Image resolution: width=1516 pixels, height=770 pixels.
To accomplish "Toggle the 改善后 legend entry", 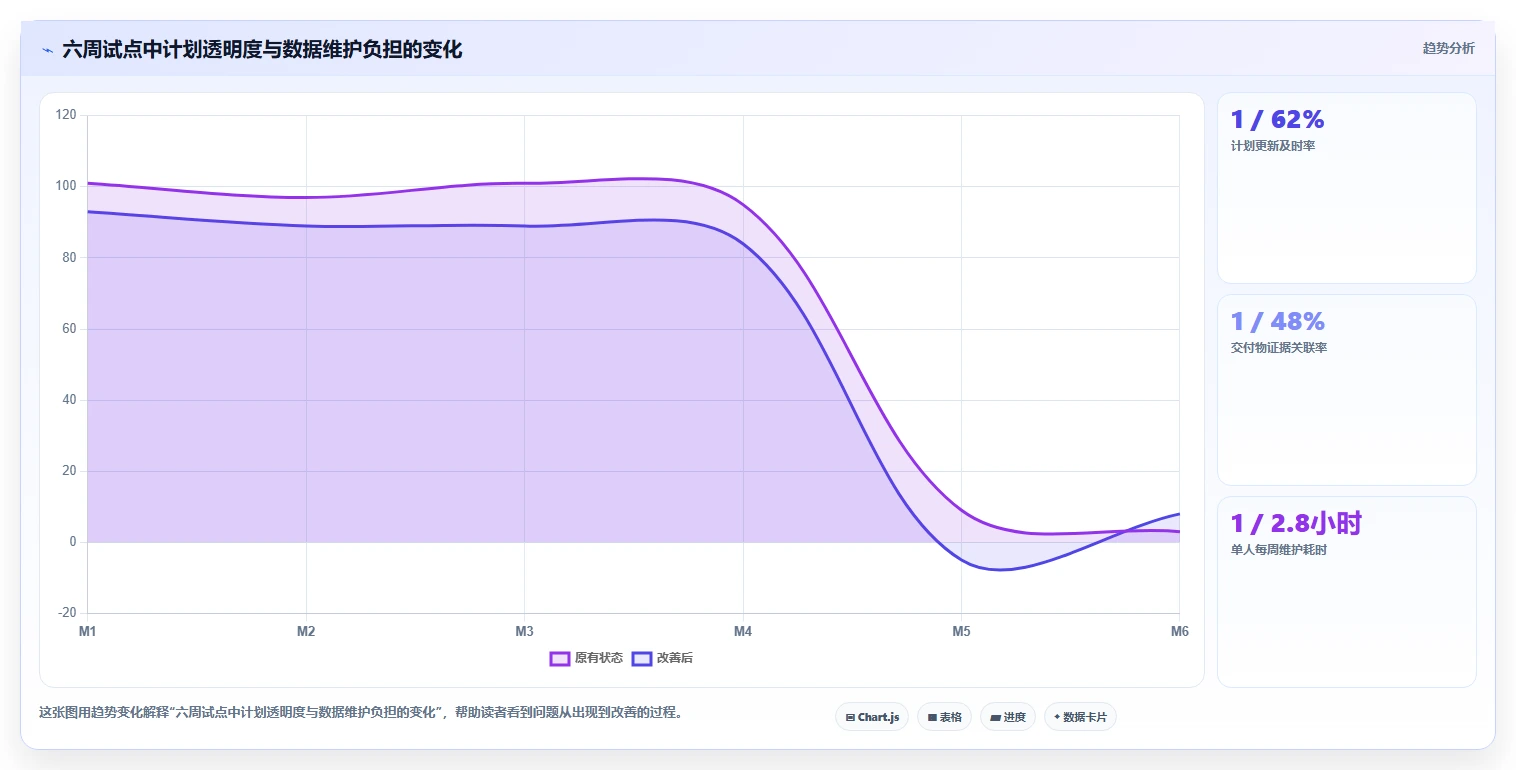I will pos(663,658).
